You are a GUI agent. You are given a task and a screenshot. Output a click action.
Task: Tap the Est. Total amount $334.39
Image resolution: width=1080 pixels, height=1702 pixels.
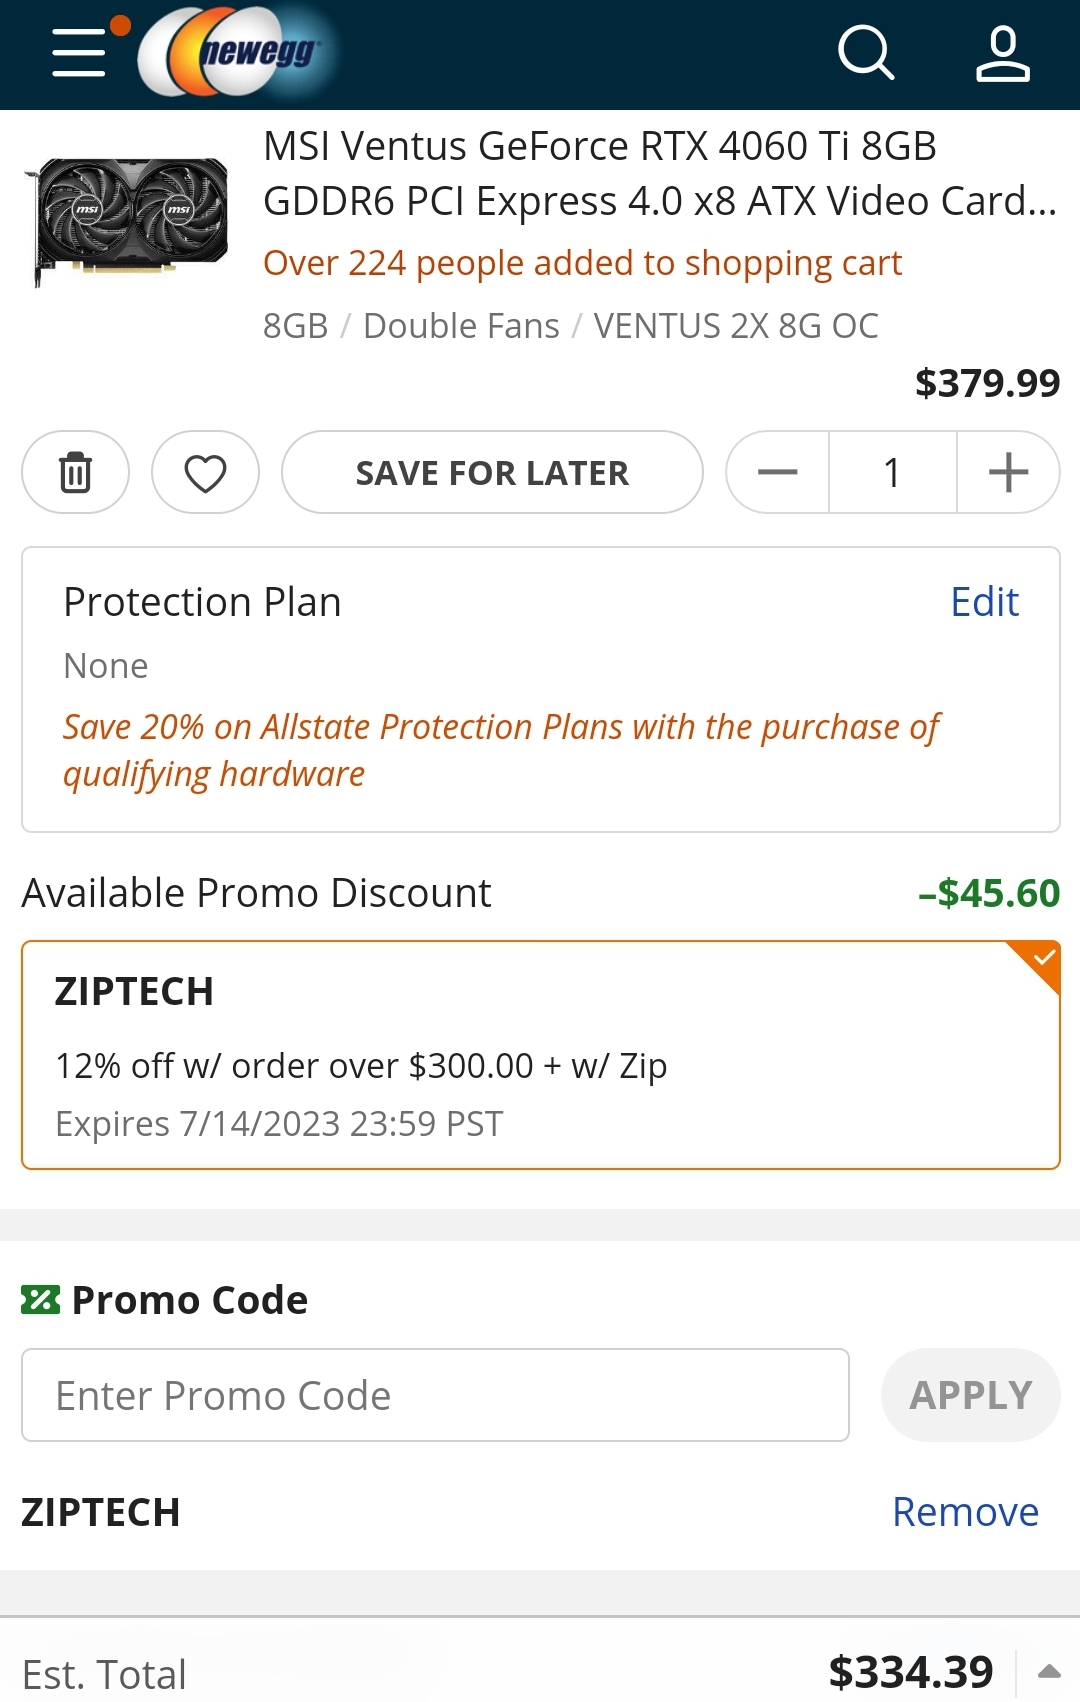click(911, 1672)
